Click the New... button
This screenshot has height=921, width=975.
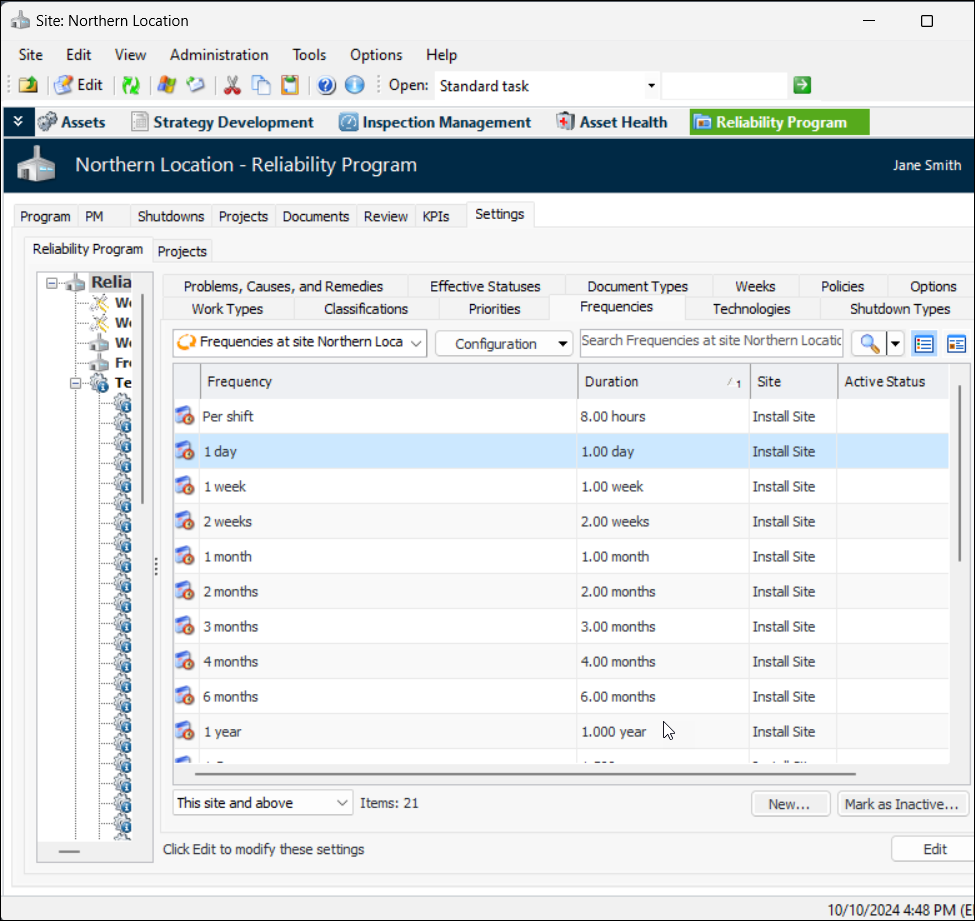click(x=790, y=804)
